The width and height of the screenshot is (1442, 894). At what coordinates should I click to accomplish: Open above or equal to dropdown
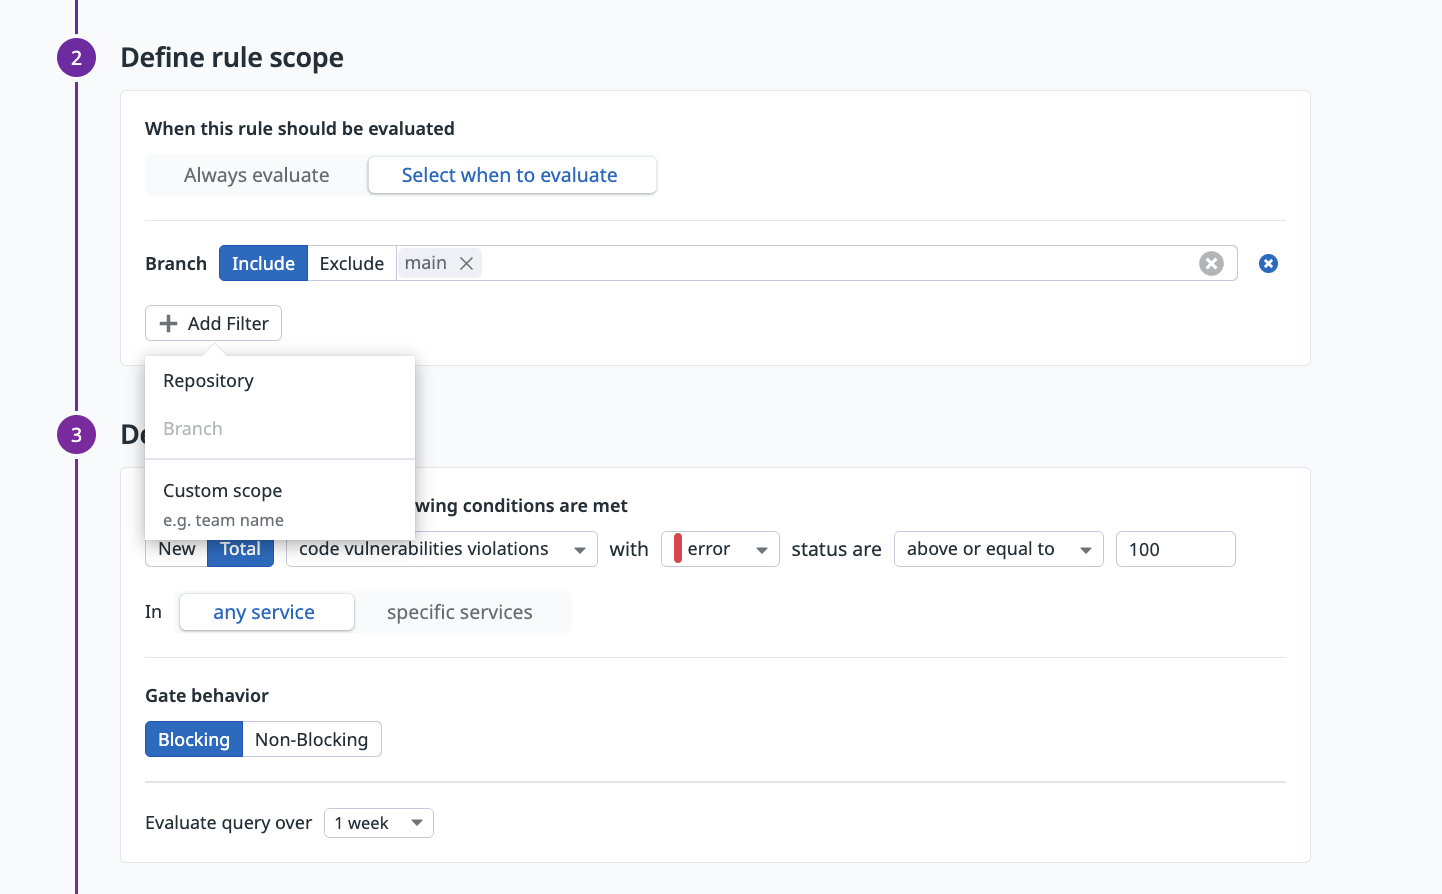pyautogui.click(x=997, y=550)
